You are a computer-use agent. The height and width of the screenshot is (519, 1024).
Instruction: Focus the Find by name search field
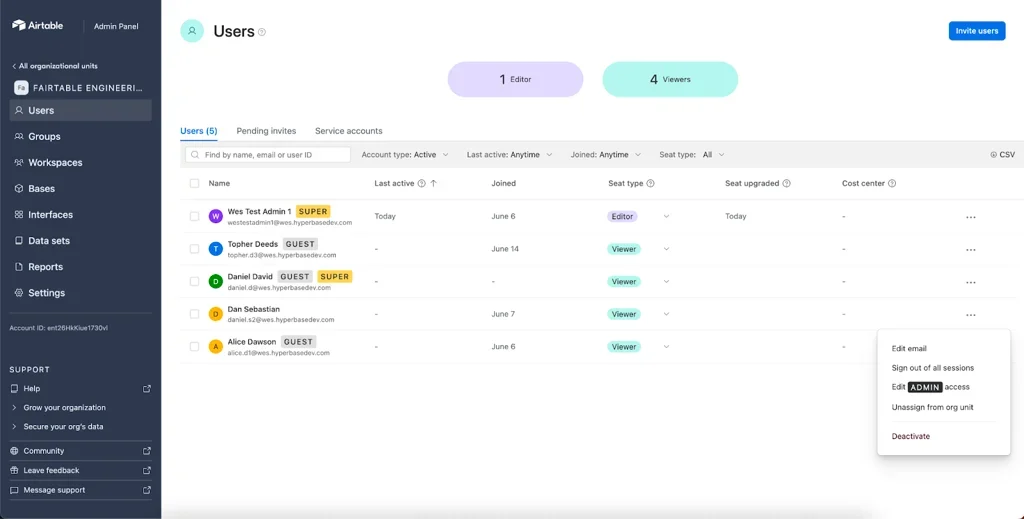(x=268, y=155)
